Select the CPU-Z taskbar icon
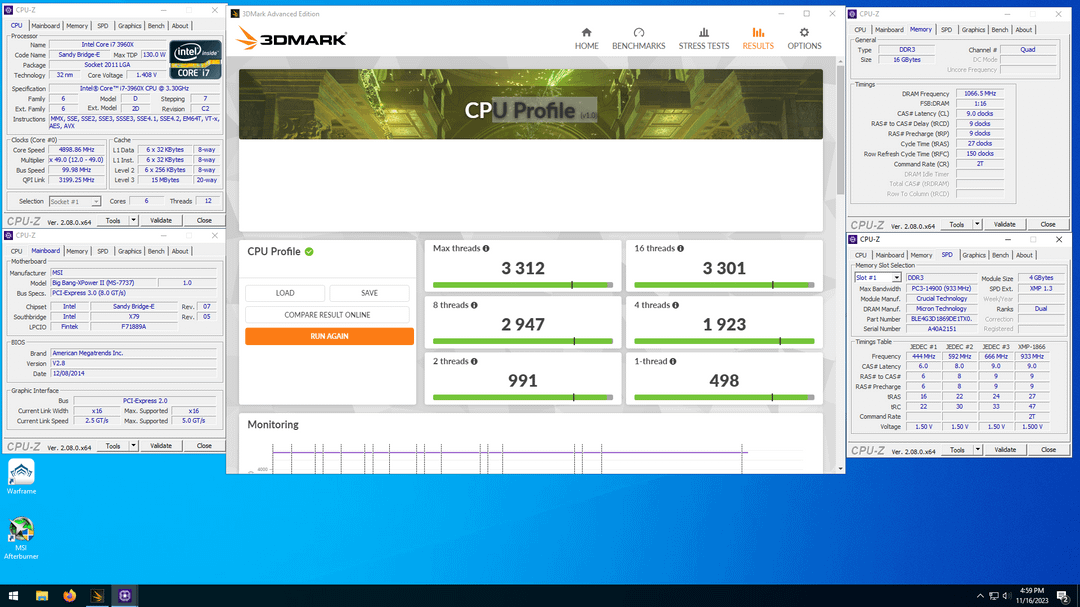The image size is (1080, 607). coord(125,596)
